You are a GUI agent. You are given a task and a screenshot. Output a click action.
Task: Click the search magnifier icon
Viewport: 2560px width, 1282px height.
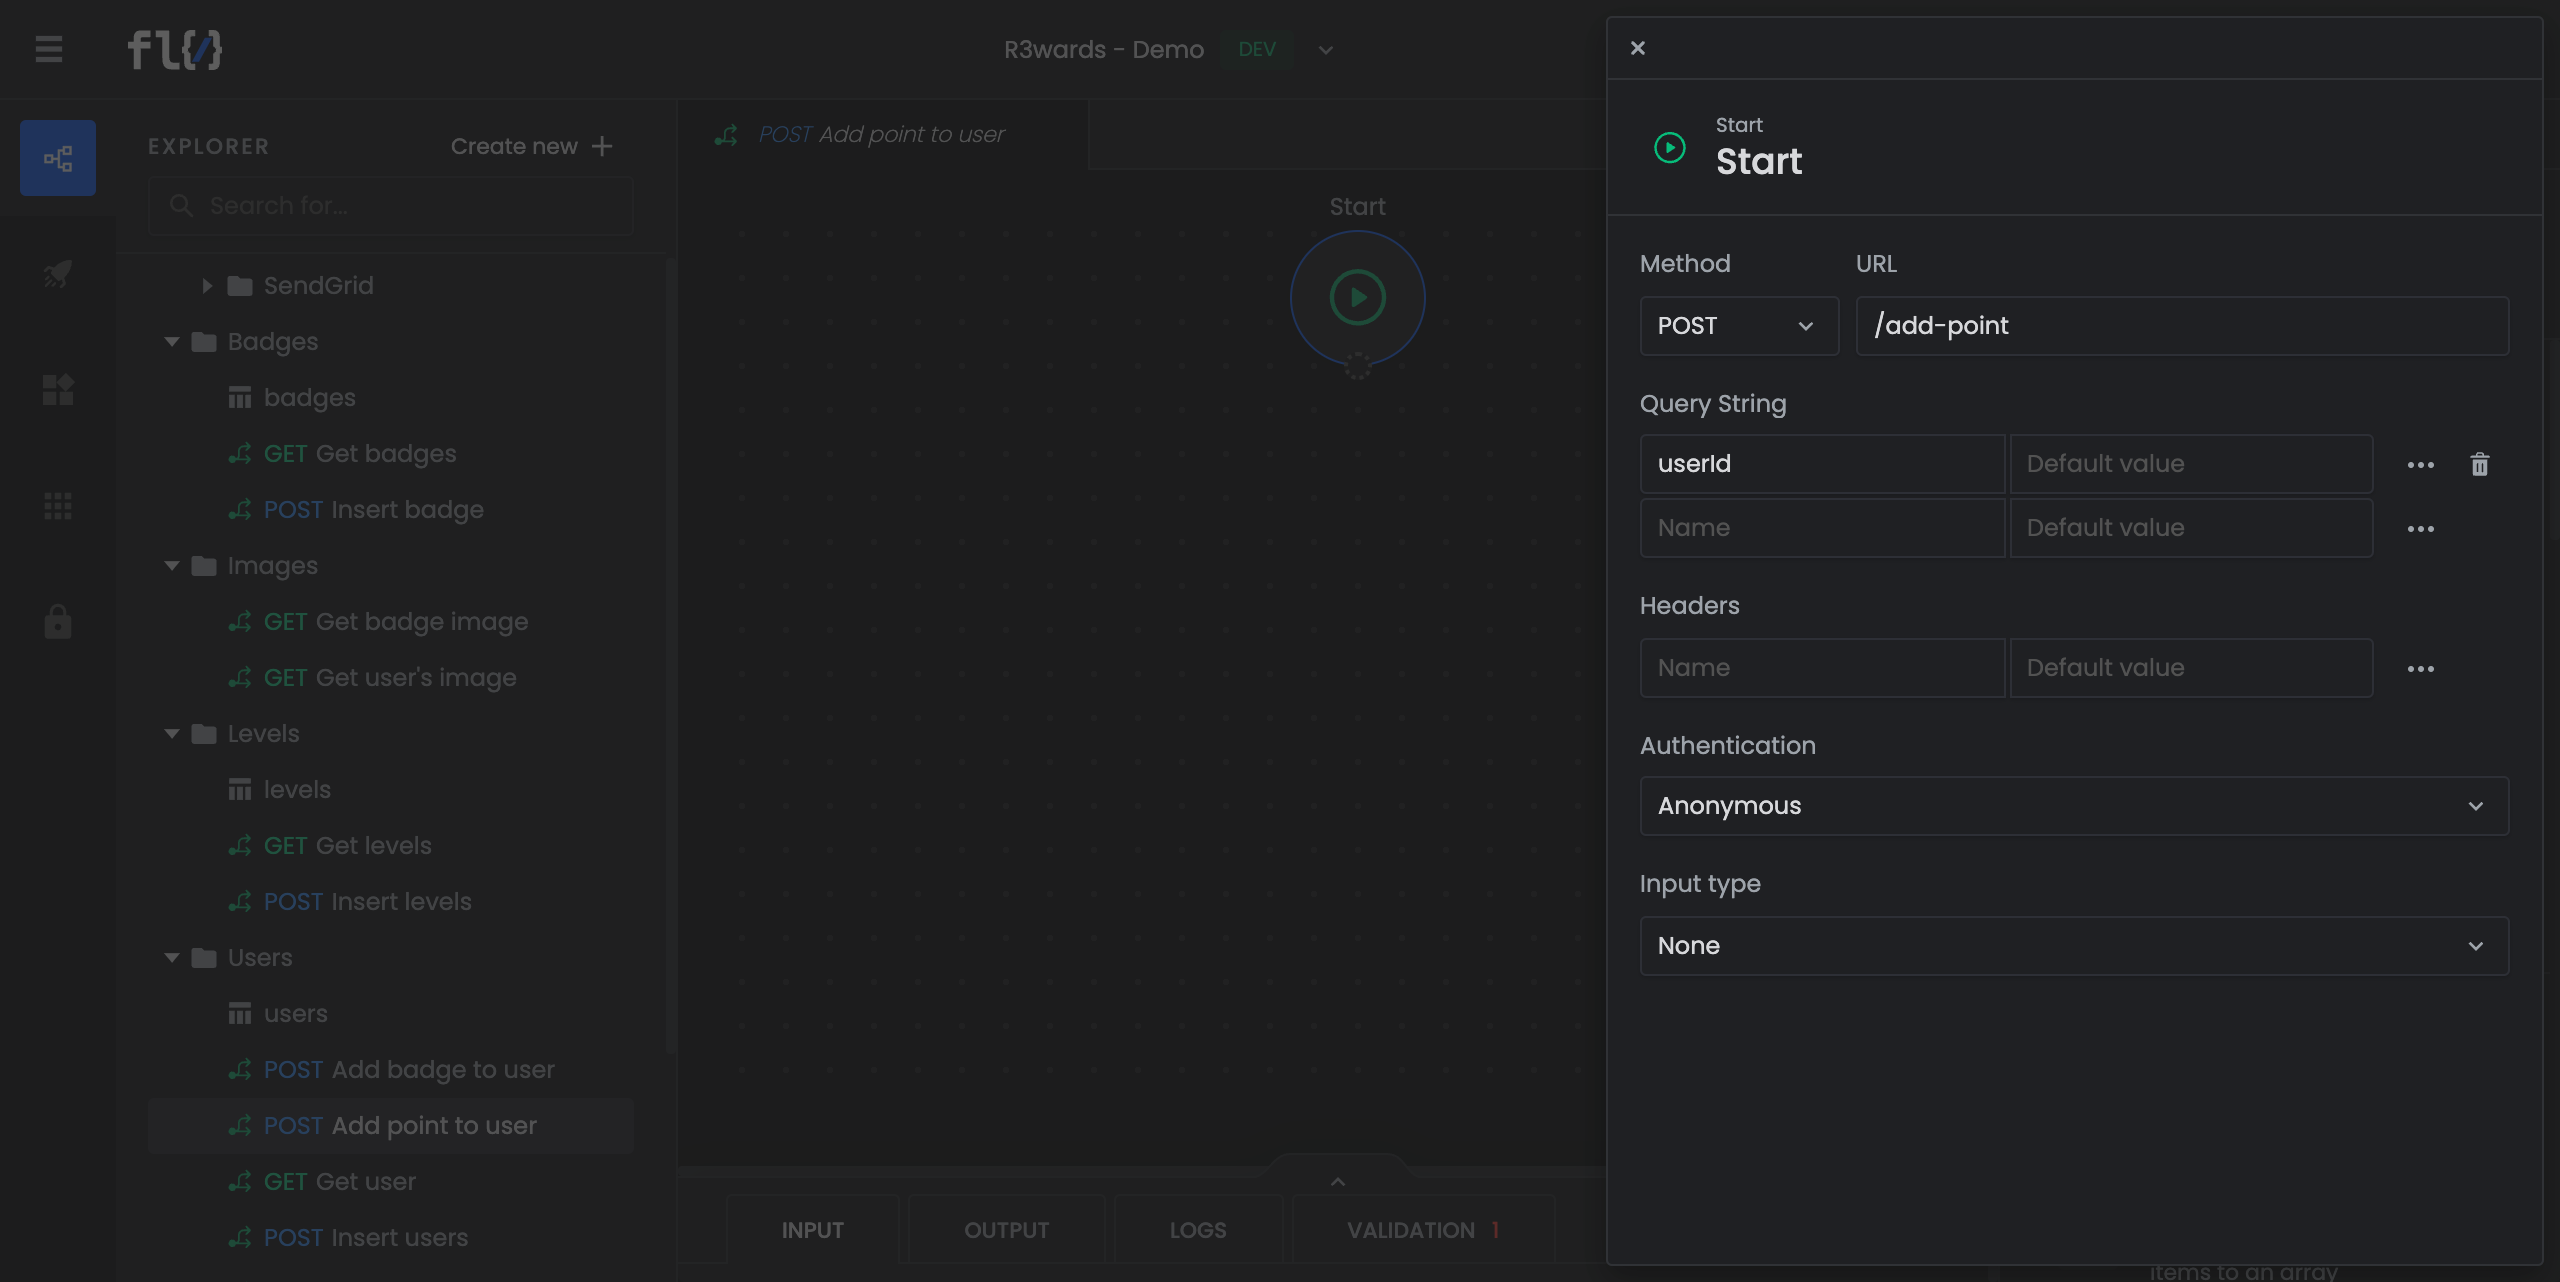pyautogui.click(x=181, y=206)
